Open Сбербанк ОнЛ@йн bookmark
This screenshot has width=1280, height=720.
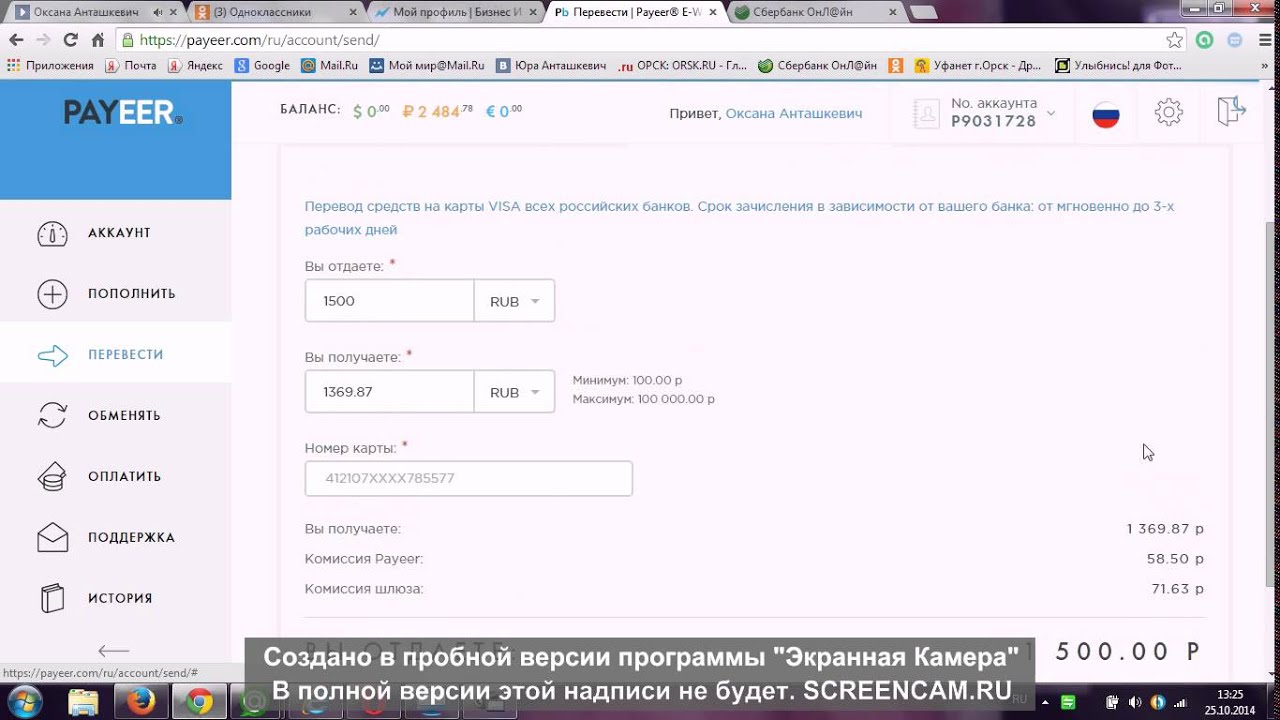click(818, 66)
